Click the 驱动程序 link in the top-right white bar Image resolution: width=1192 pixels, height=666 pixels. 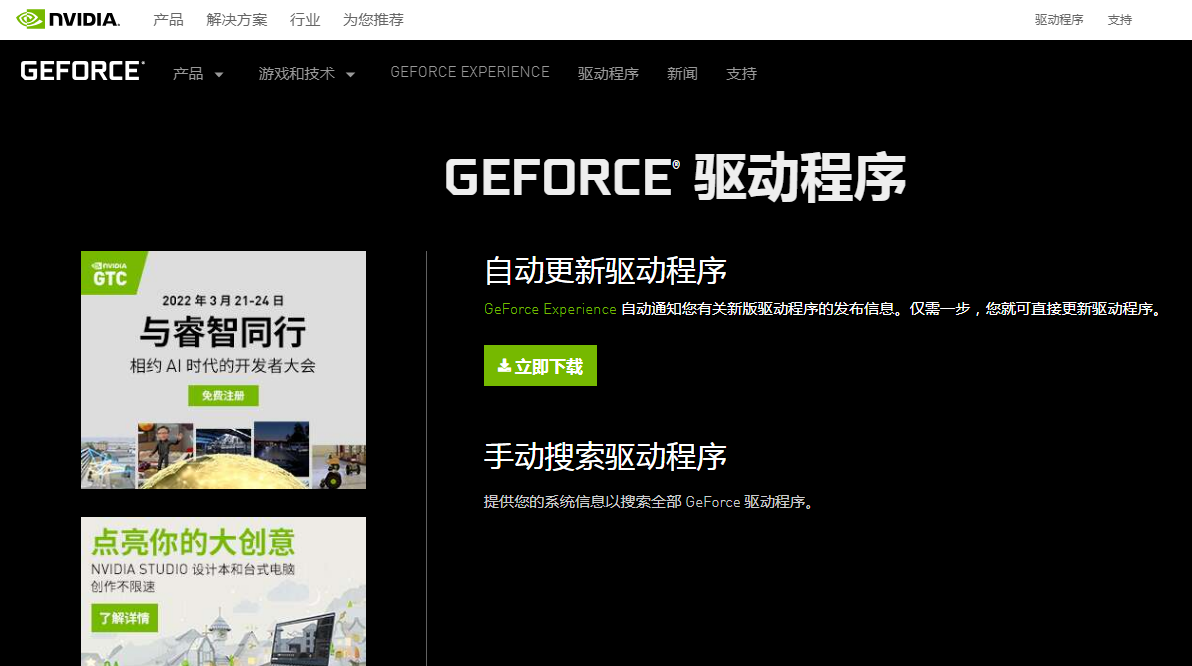pyautogui.click(x=1059, y=20)
